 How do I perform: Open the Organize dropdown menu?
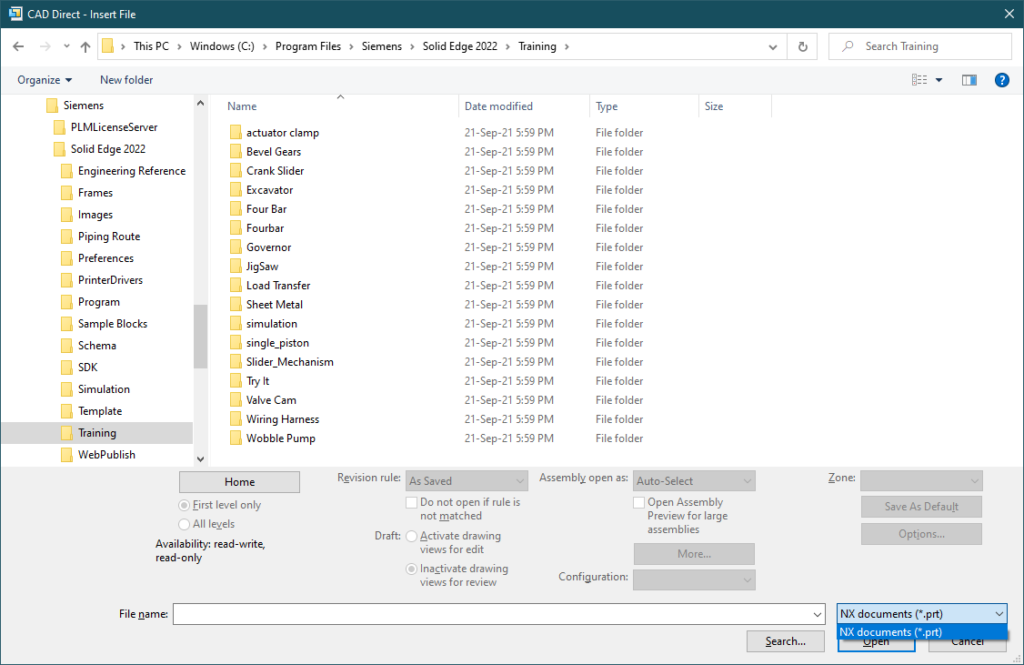pyautogui.click(x=44, y=80)
